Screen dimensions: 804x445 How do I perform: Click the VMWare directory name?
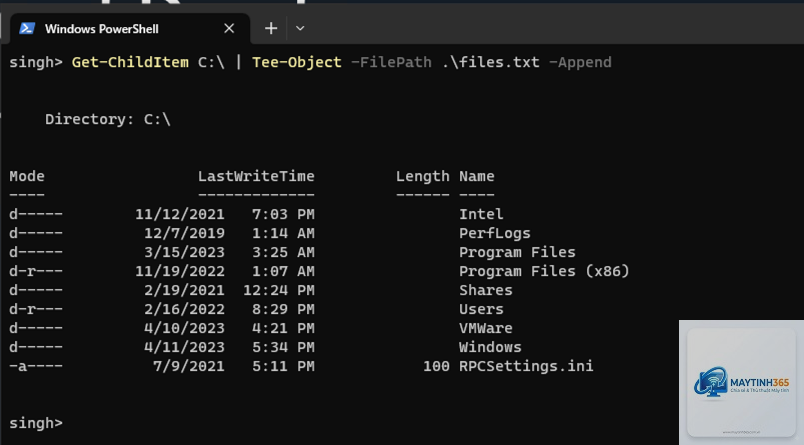[486, 328]
